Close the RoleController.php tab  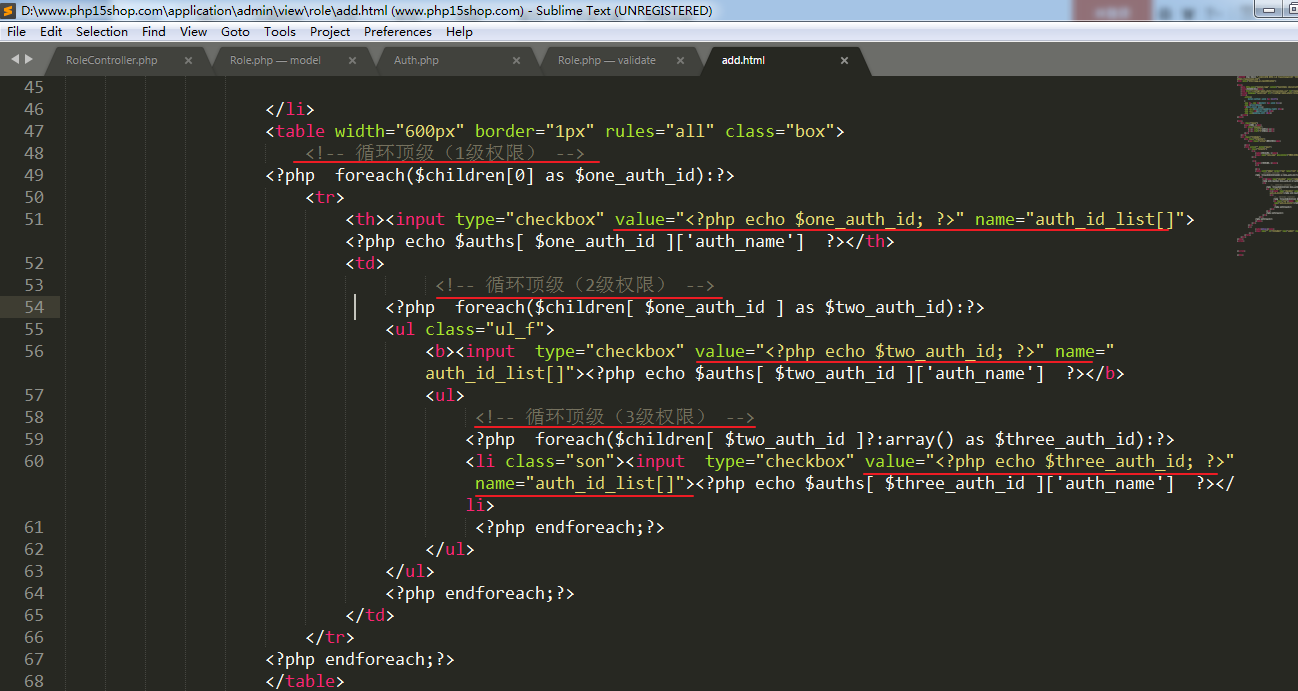tap(188, 60)
